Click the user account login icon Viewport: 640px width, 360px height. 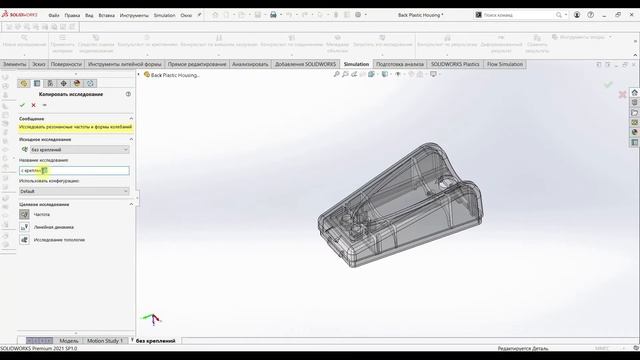click(x=577, y=15)
